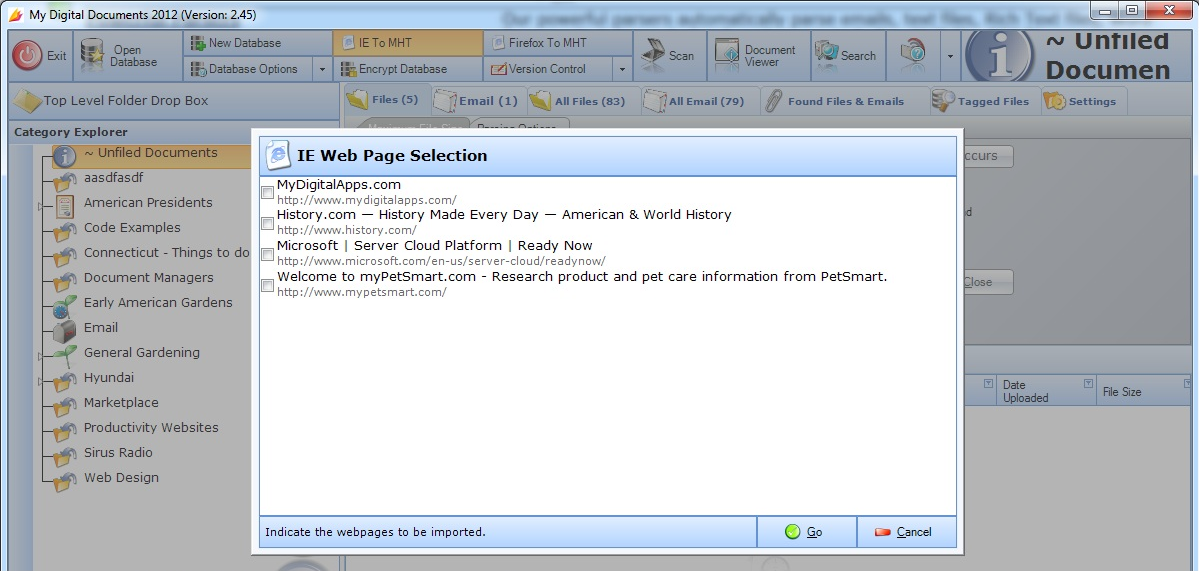Launch Firefox To MHT import
Viewport: 1199px width, 571px height.
click(558, 43)
